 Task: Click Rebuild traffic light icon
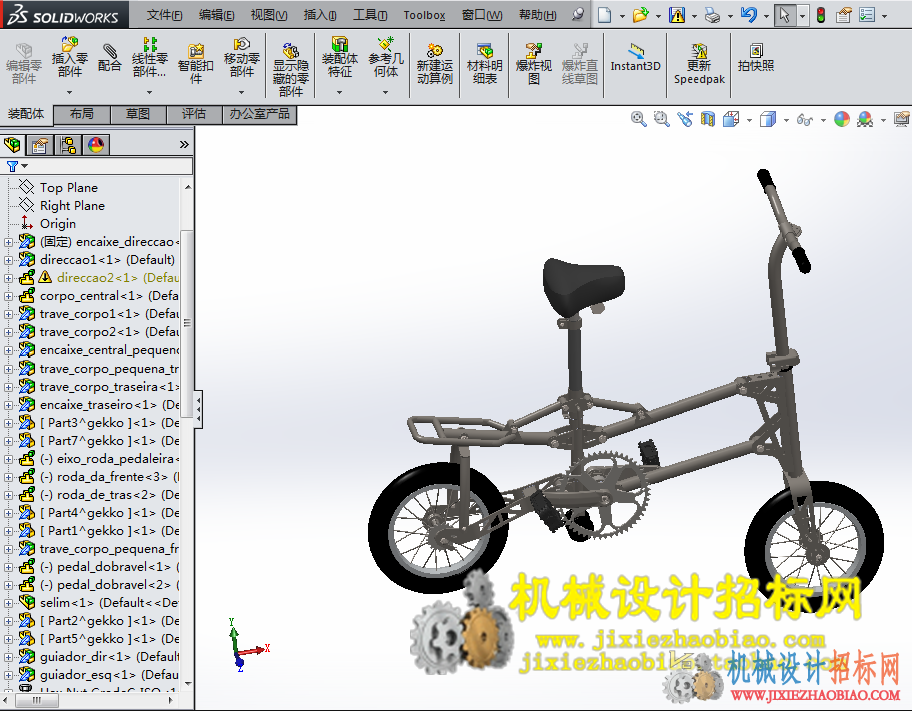pos(821,15)
